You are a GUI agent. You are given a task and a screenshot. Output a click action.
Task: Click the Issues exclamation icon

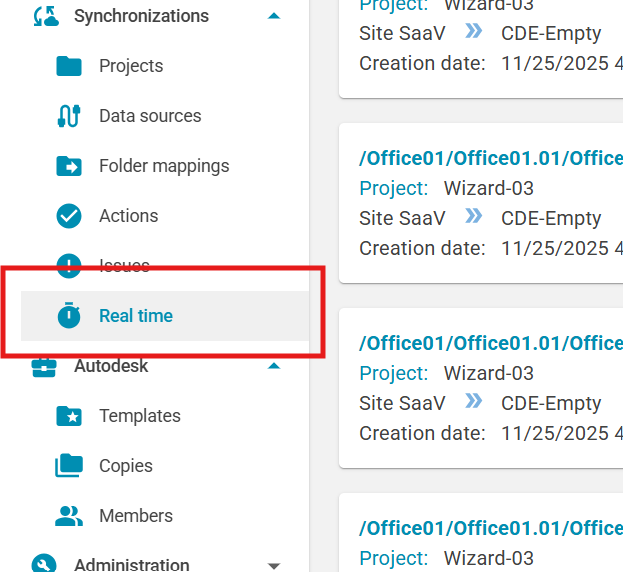(x=69, y=266)
